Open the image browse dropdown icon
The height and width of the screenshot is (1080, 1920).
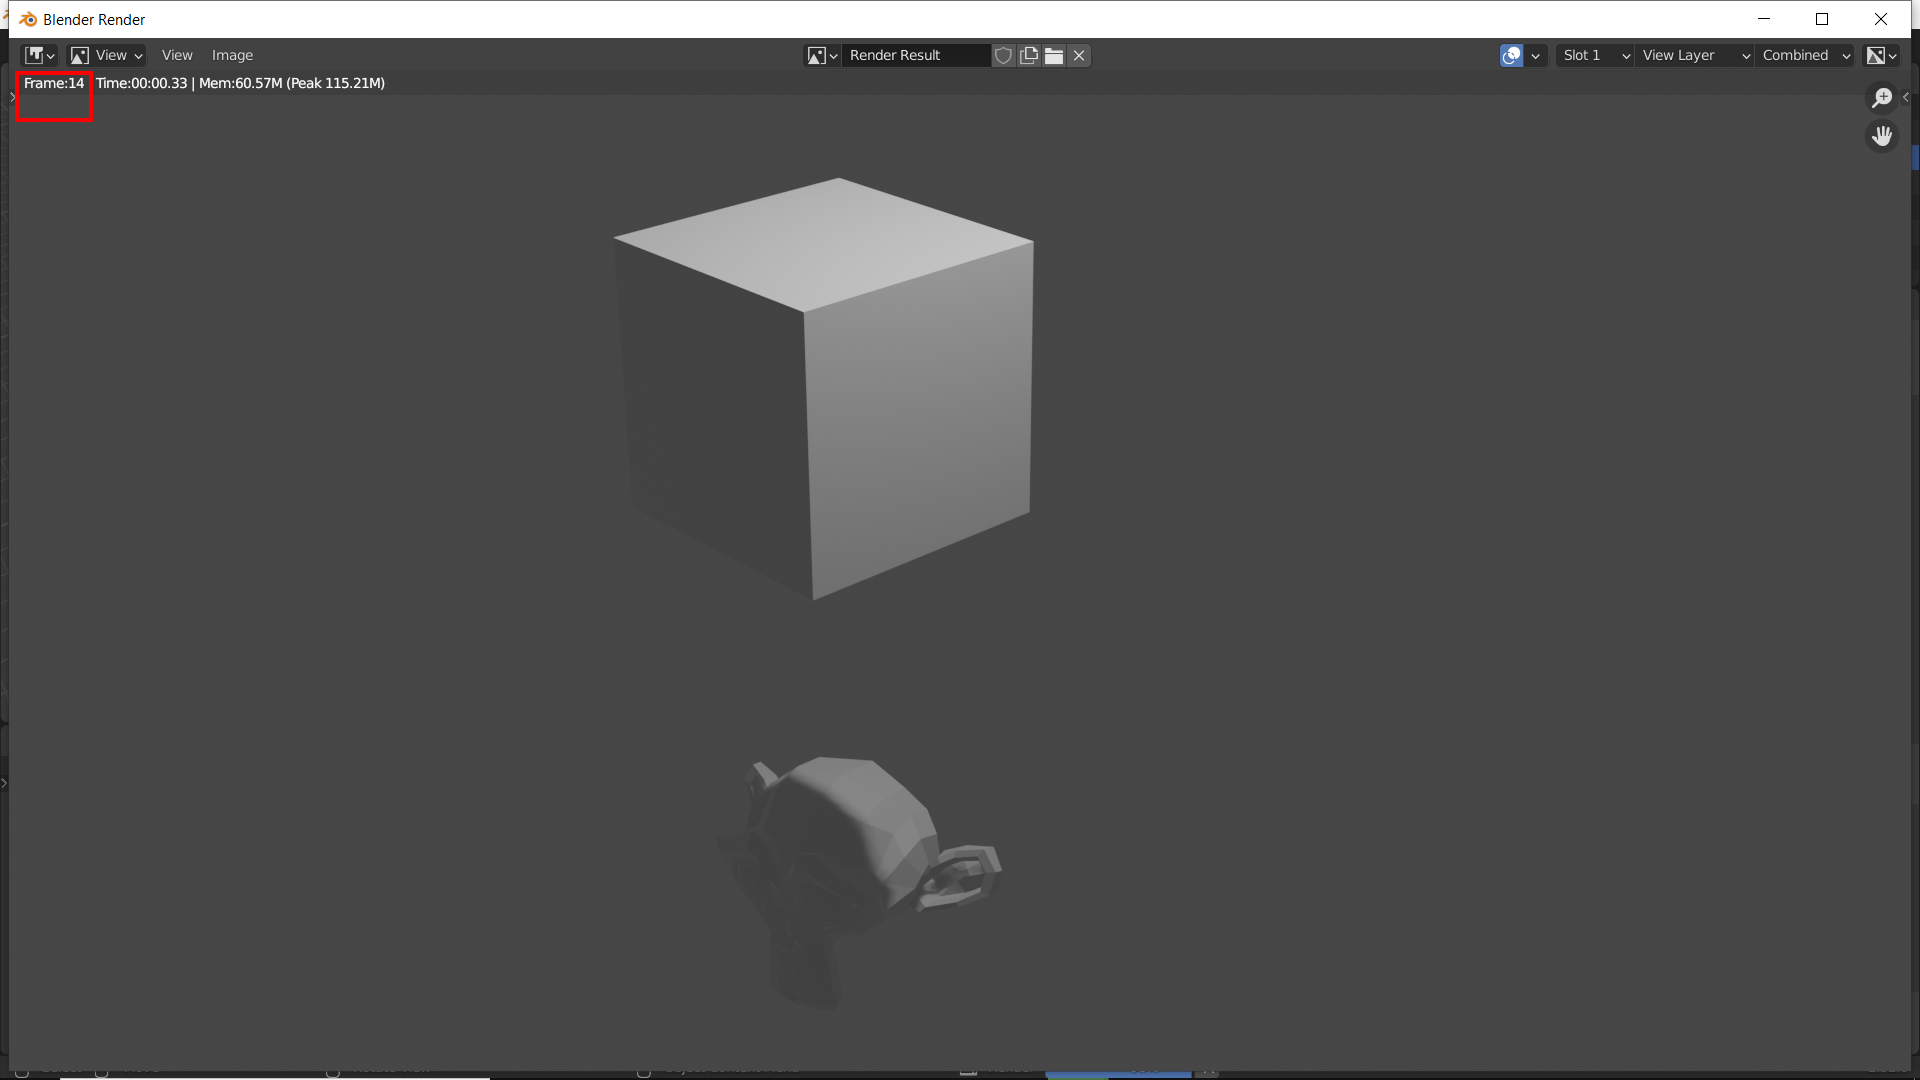pyautogui.click(x=822, y=55)
